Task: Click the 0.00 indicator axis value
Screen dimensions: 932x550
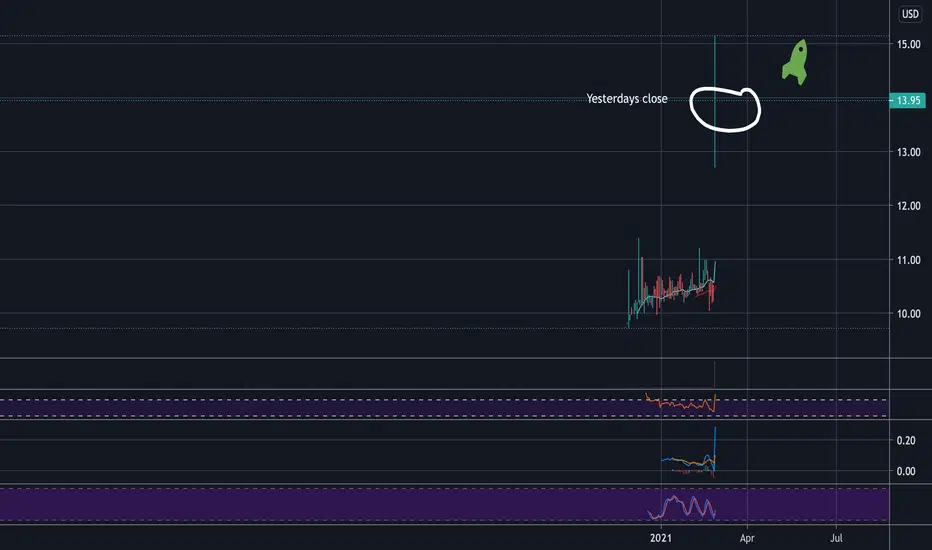Action: pos(906,472)
